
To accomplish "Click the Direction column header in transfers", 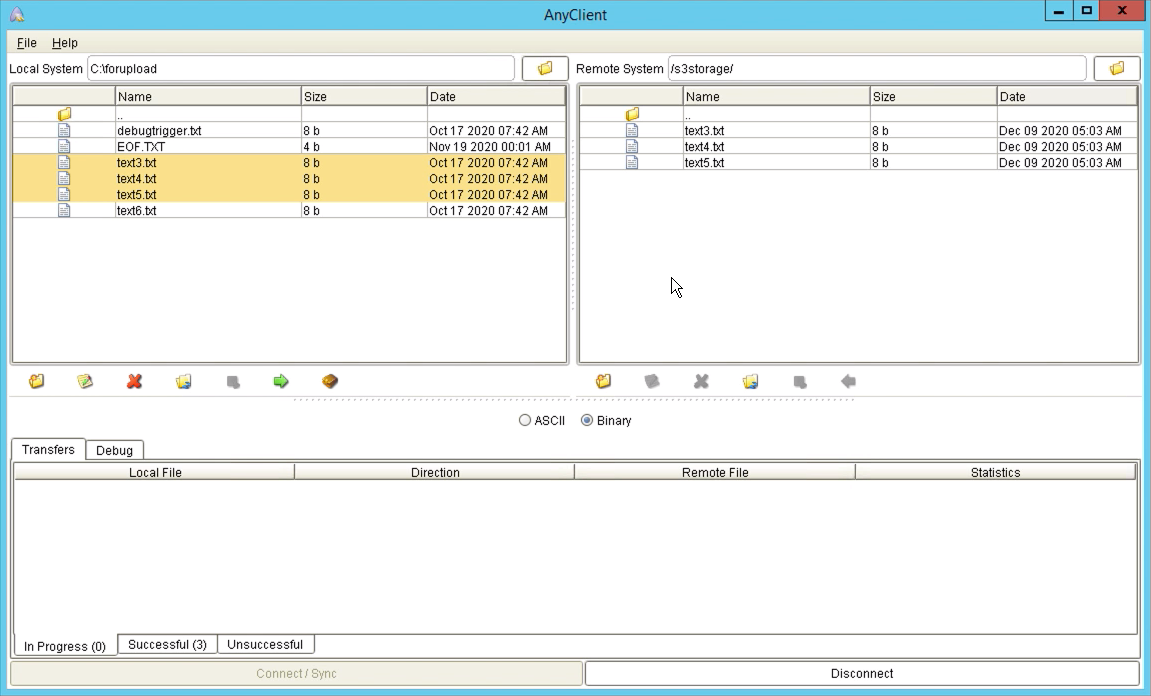I will pos(435,472).
